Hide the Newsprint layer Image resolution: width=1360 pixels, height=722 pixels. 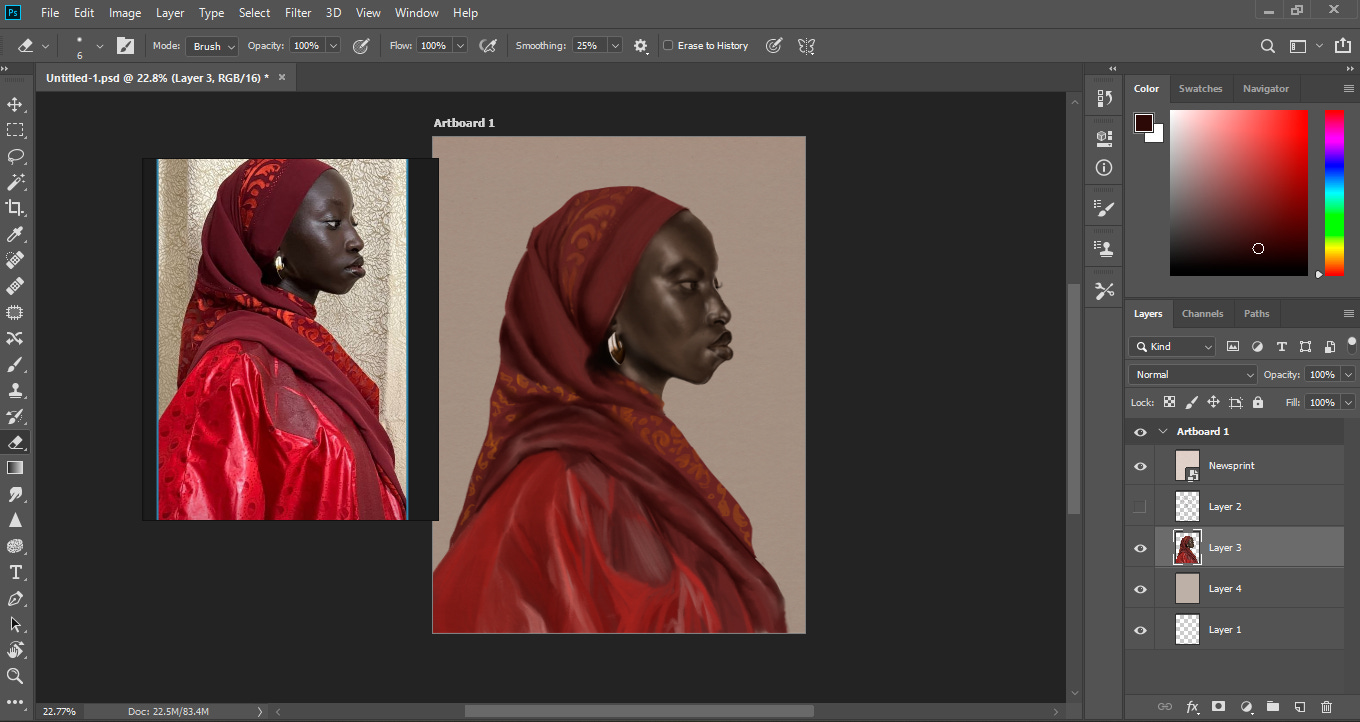(1140, 466)
